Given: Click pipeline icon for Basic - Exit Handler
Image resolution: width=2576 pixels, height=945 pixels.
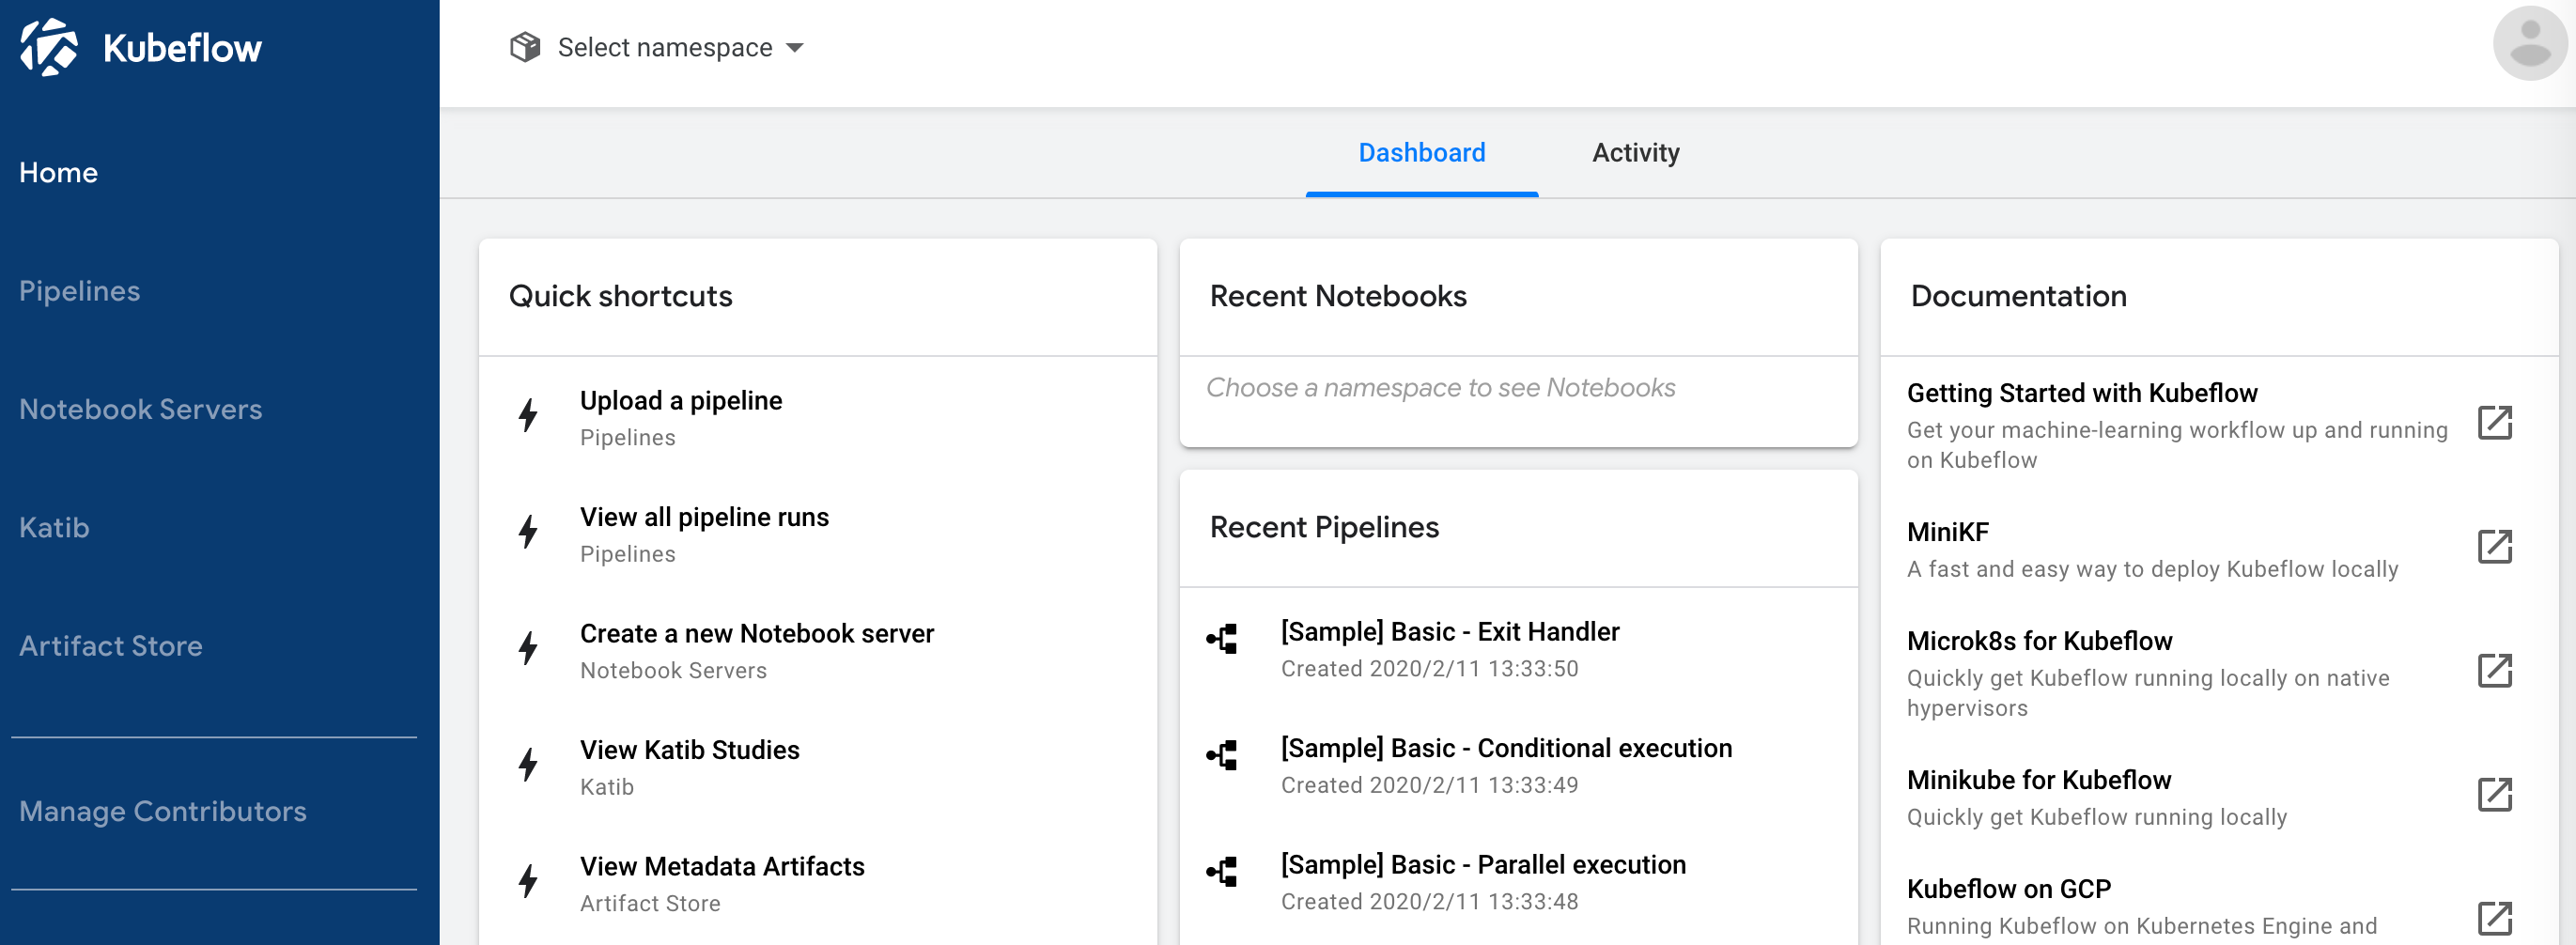Looking at the screenshot, I should pos(1222,639).
